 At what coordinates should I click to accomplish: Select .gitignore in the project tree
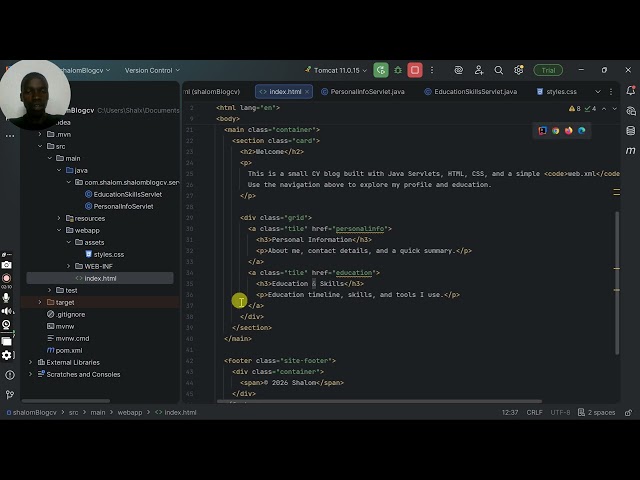tap(66, 314)
